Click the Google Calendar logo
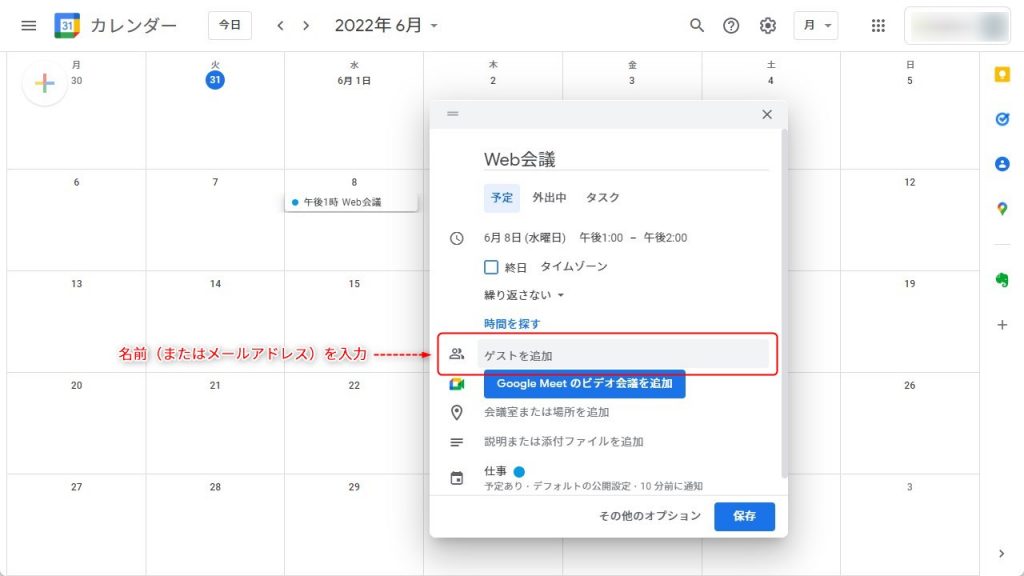Viewport: 1024px width, 576px height. coord(67,25)
